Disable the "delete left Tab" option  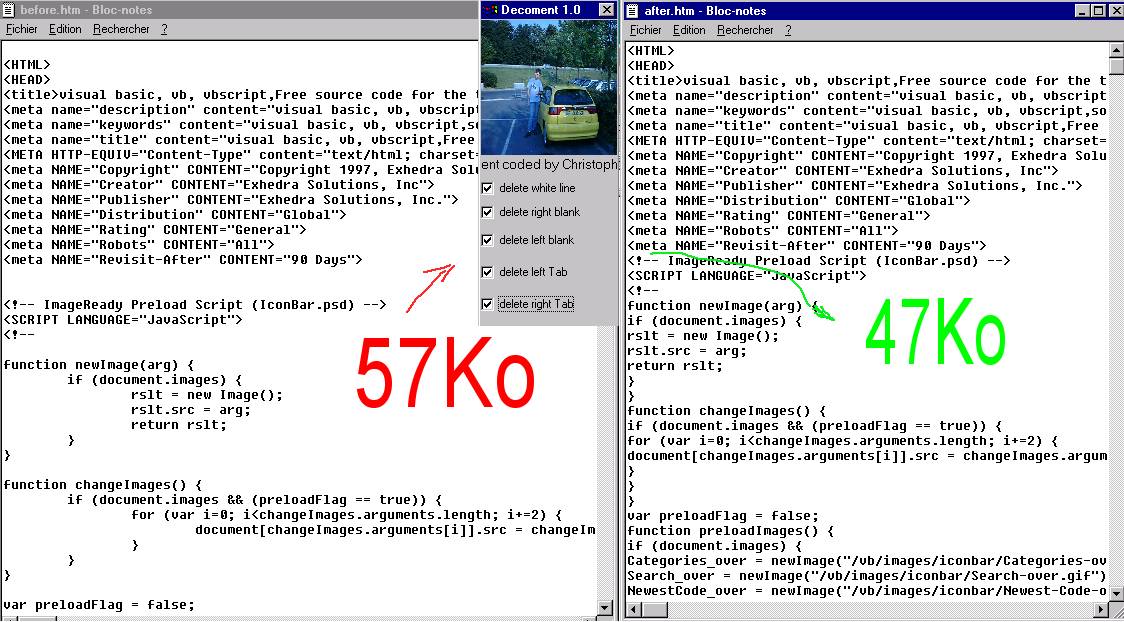[487, 272]
